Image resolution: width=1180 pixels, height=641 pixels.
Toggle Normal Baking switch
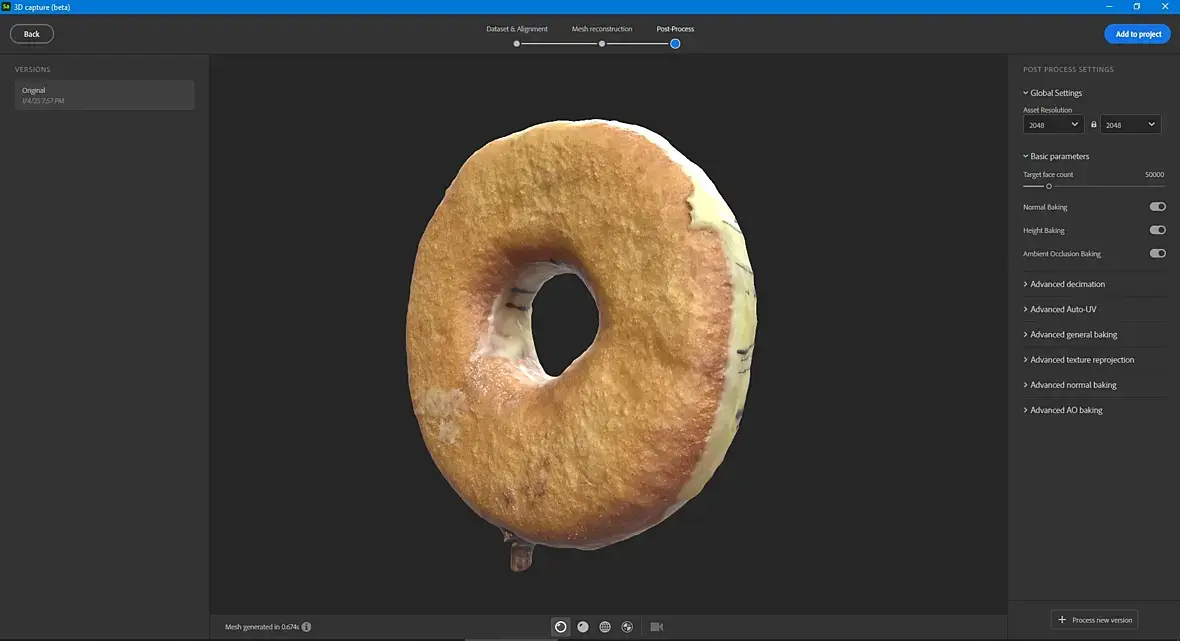click(1157, 207)
